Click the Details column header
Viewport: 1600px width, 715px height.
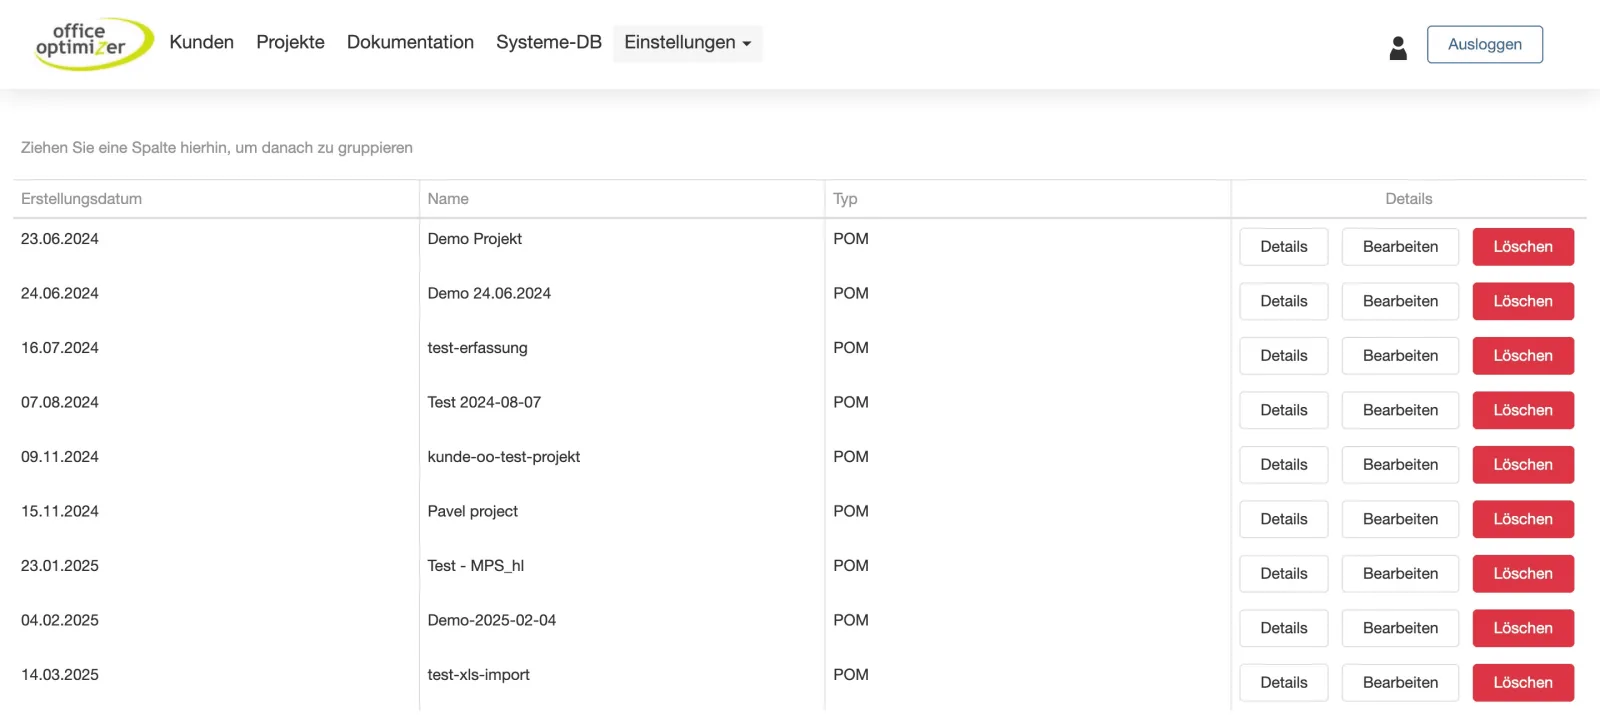(x=1408, y=199)
